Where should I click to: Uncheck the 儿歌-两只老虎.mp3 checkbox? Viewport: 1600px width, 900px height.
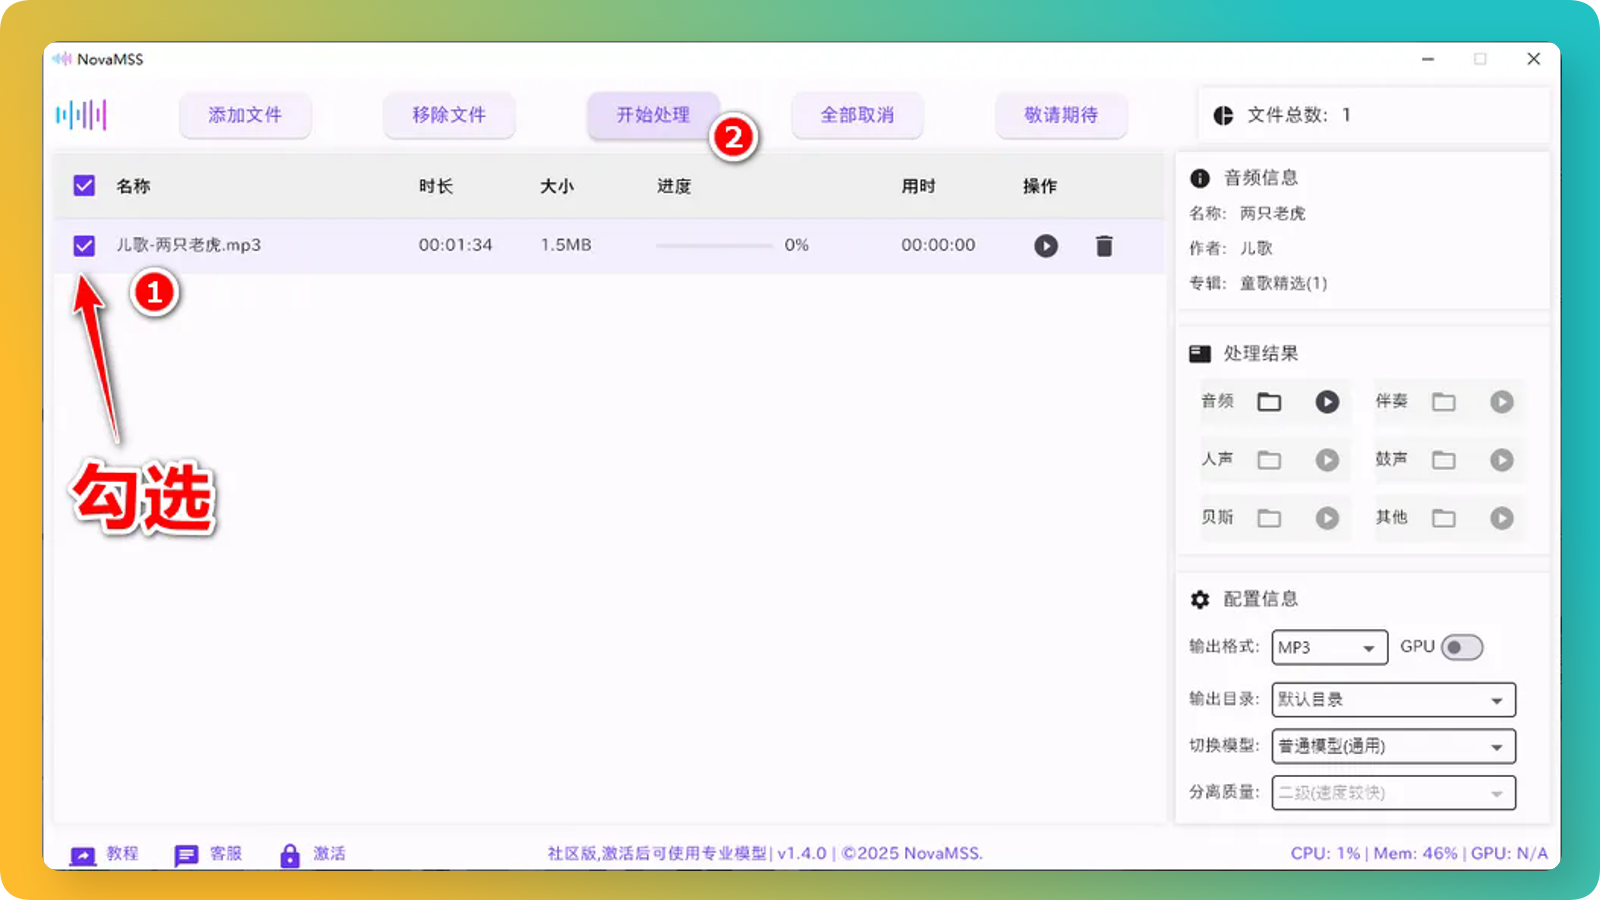point(84,246)
